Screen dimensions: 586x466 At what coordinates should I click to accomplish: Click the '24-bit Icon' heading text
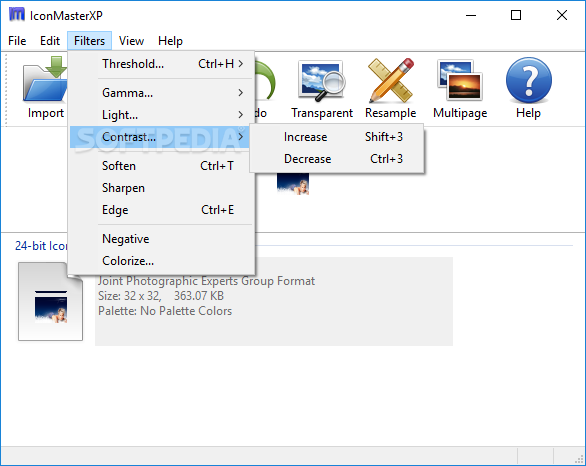tap(41, 246)
